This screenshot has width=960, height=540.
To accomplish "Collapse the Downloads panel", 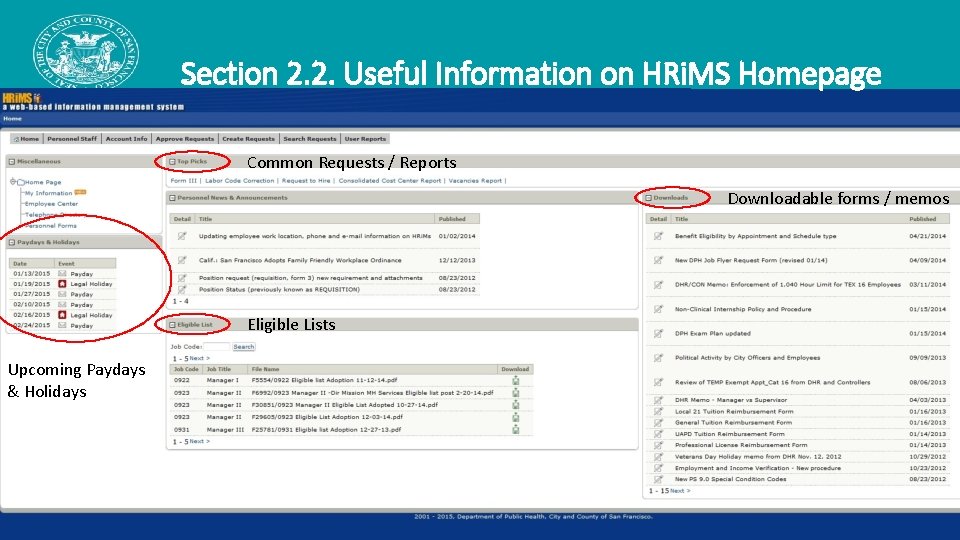I will [648, 198].
